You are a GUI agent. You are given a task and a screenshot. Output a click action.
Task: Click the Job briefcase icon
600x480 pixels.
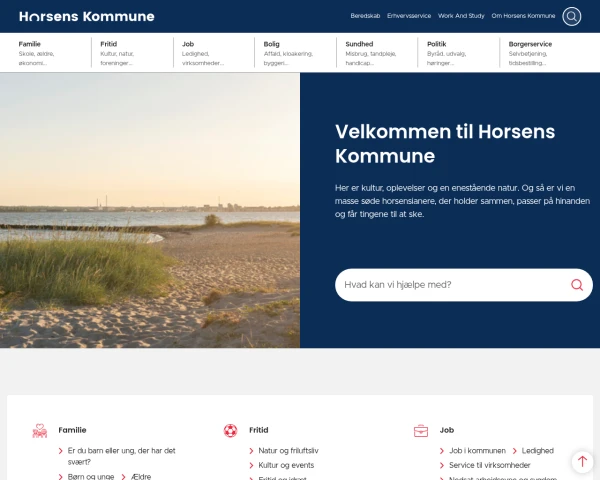click(421, 431)
